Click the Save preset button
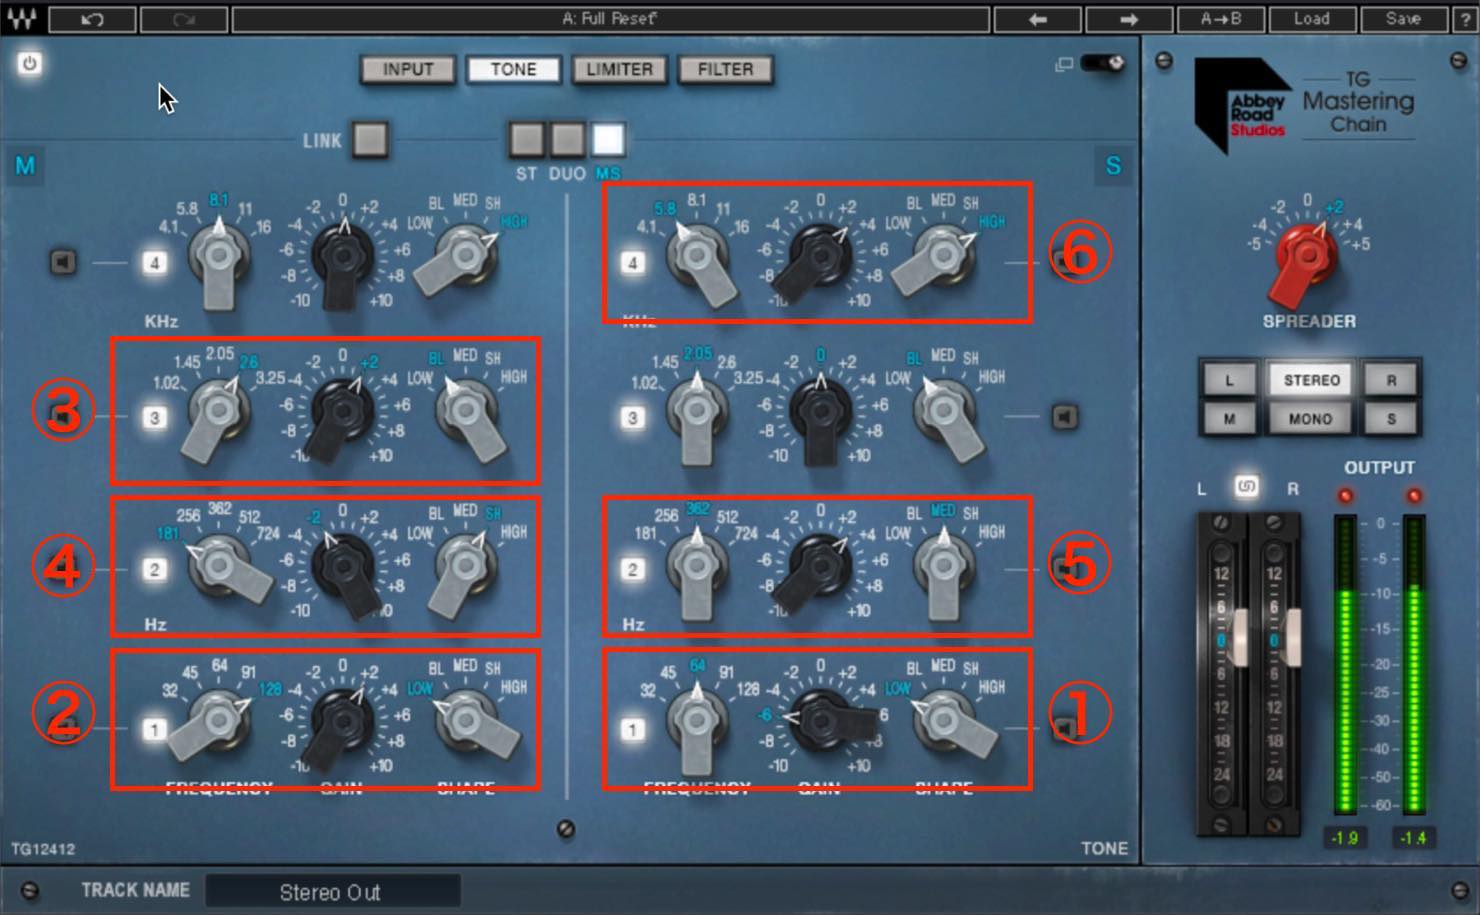1480x915 pixels. tap(1403, 19)
